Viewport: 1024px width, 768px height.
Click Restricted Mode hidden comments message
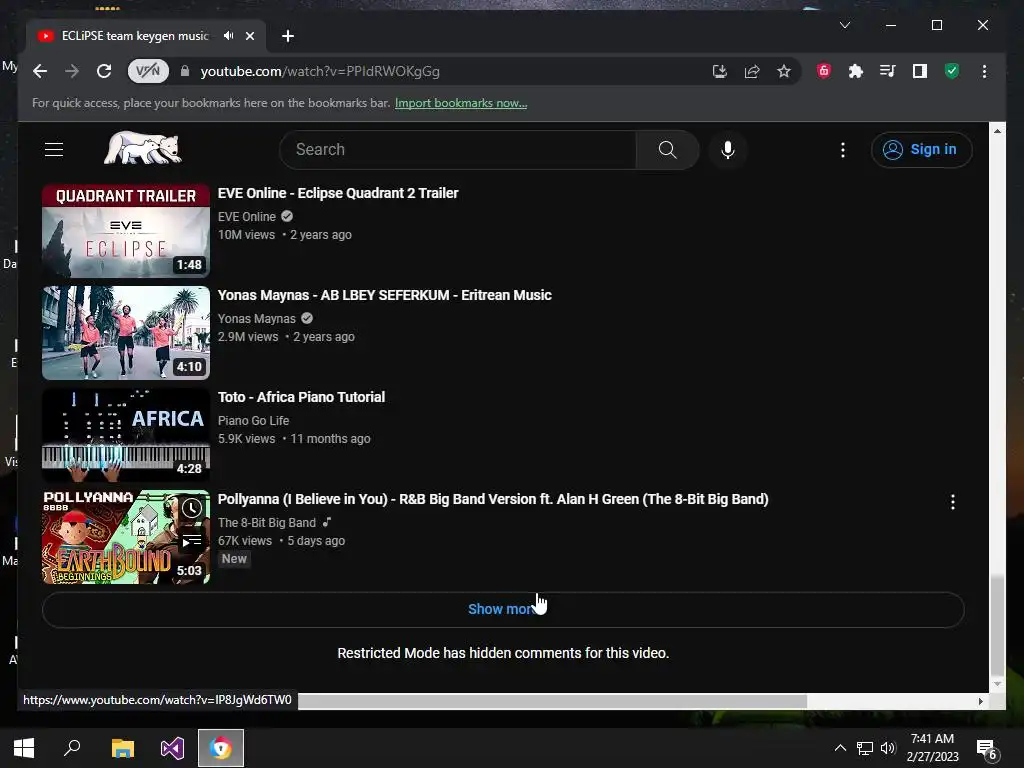[x=503, y=653]
